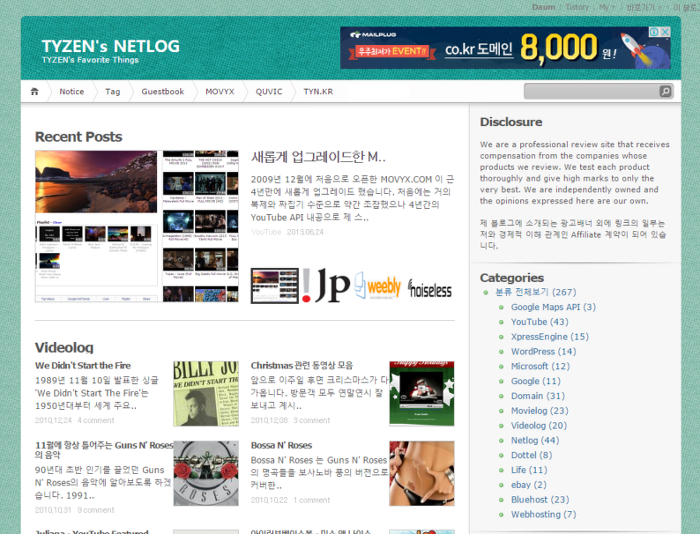The width and height of the screenshot is (700, 534).
Task: Open the Notice menu item
Action: pos(71,91)
